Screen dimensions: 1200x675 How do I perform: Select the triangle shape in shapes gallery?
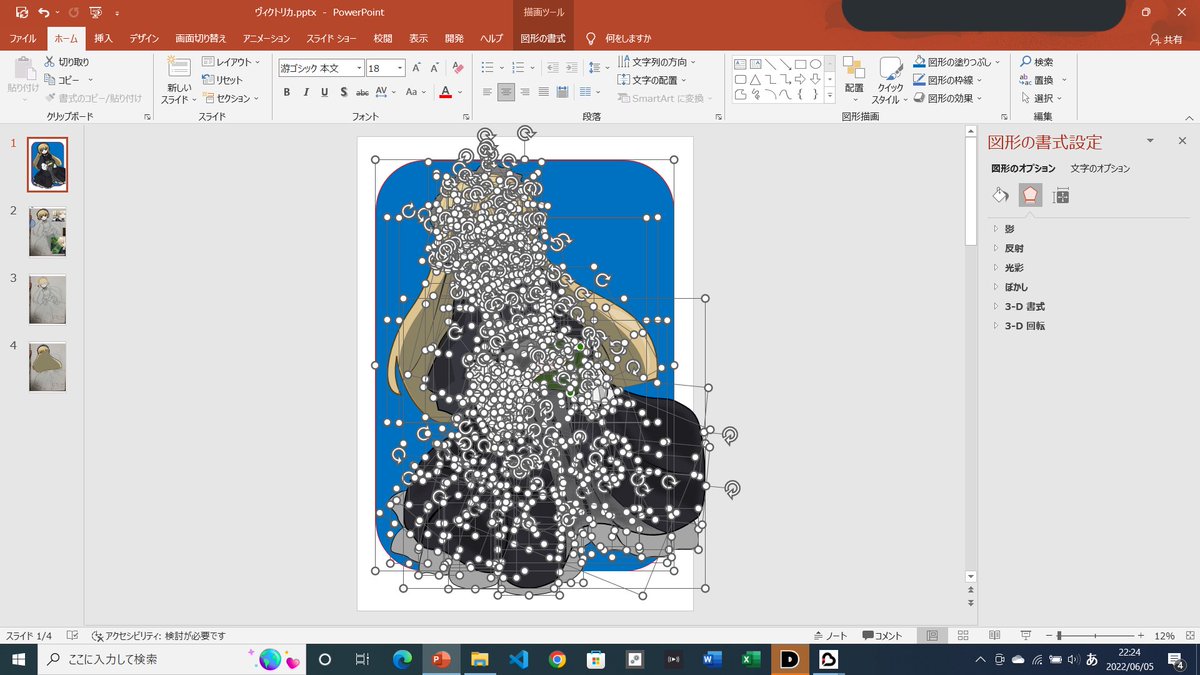coord(755,80)
